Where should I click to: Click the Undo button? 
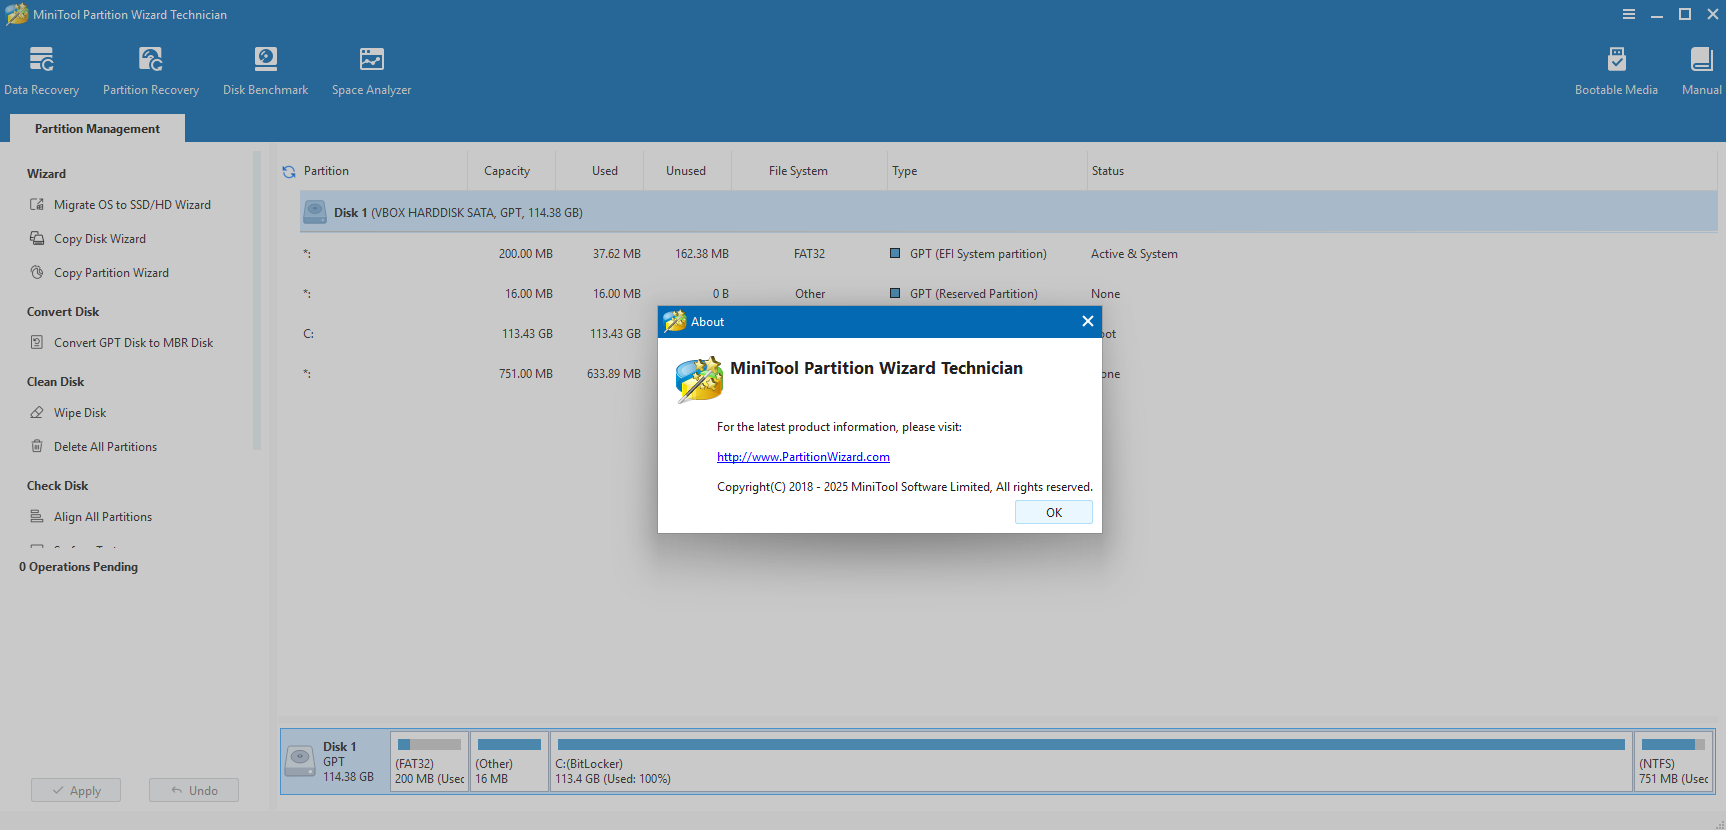(x=194, y=790)
